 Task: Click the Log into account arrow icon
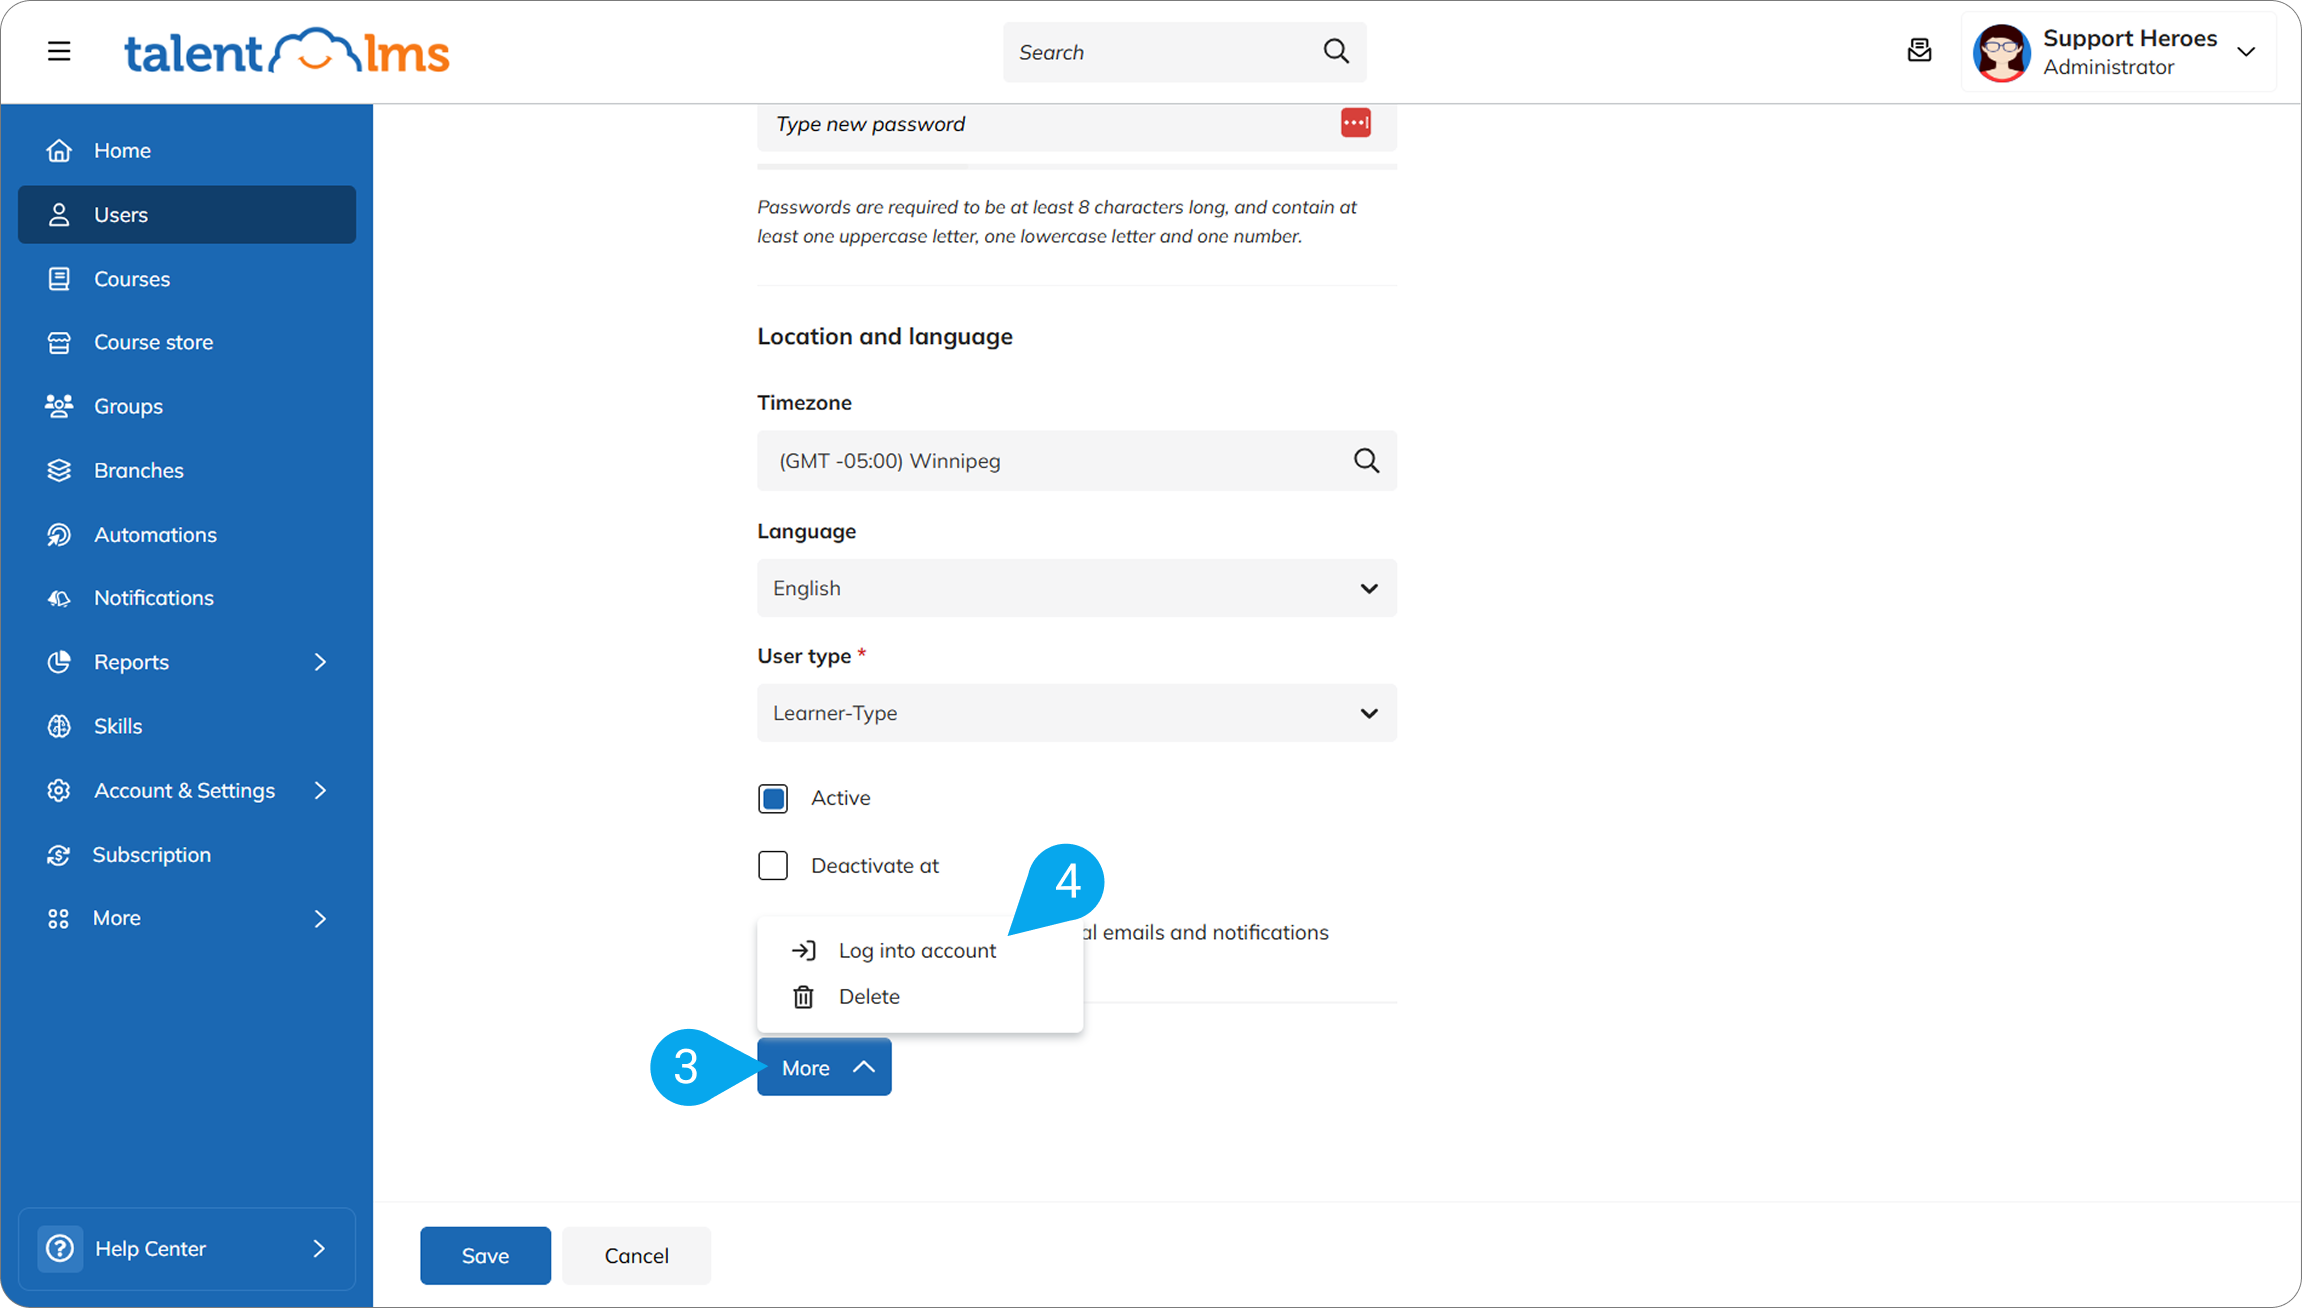tap(804, 950)
